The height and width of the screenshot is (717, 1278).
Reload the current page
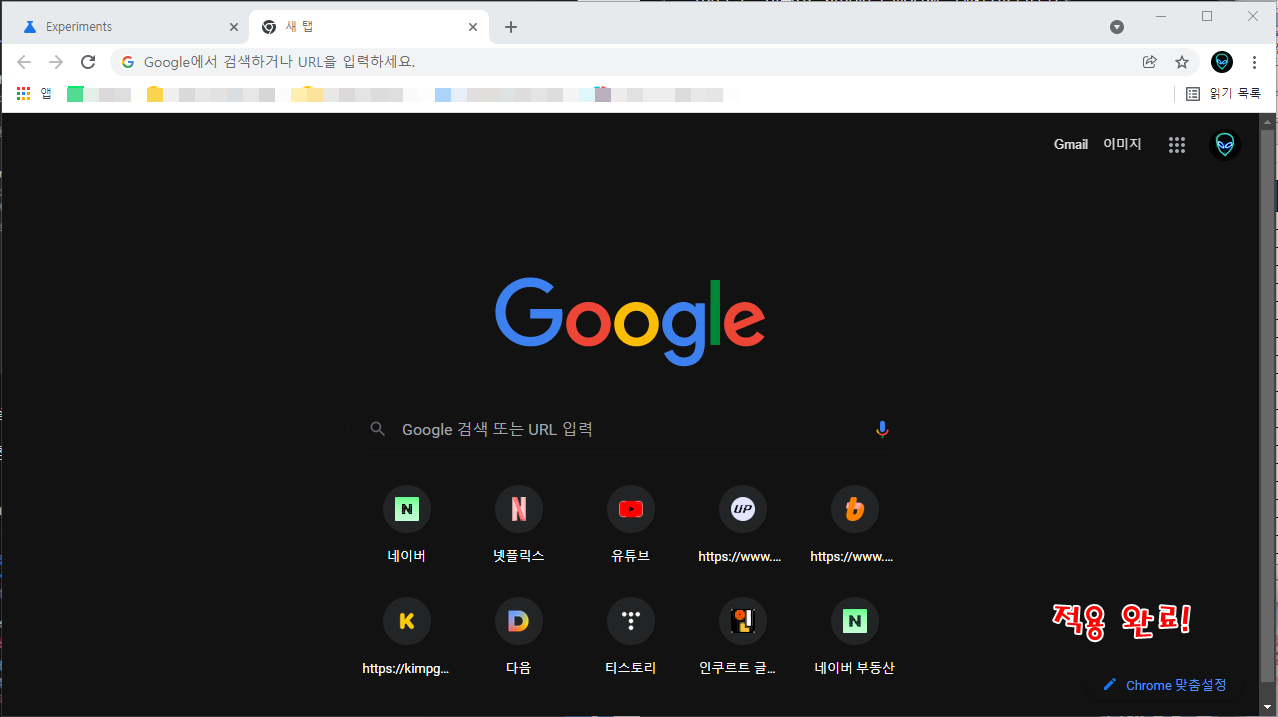tap(88, 62)
